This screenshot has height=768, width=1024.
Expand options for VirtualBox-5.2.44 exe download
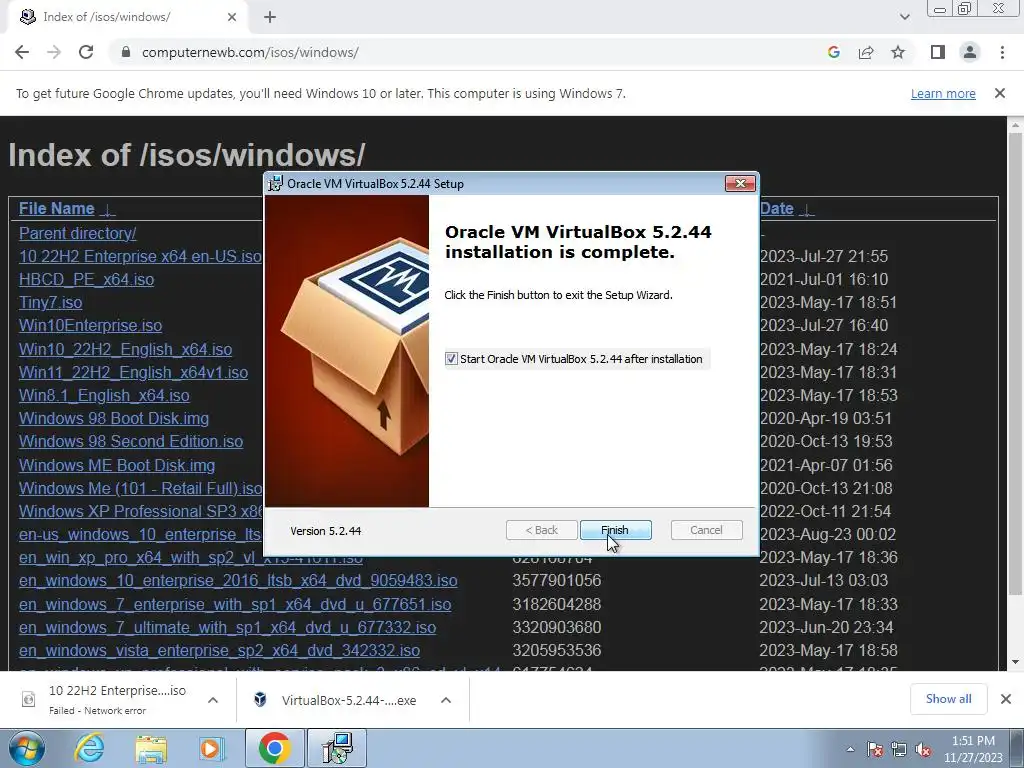446,700
